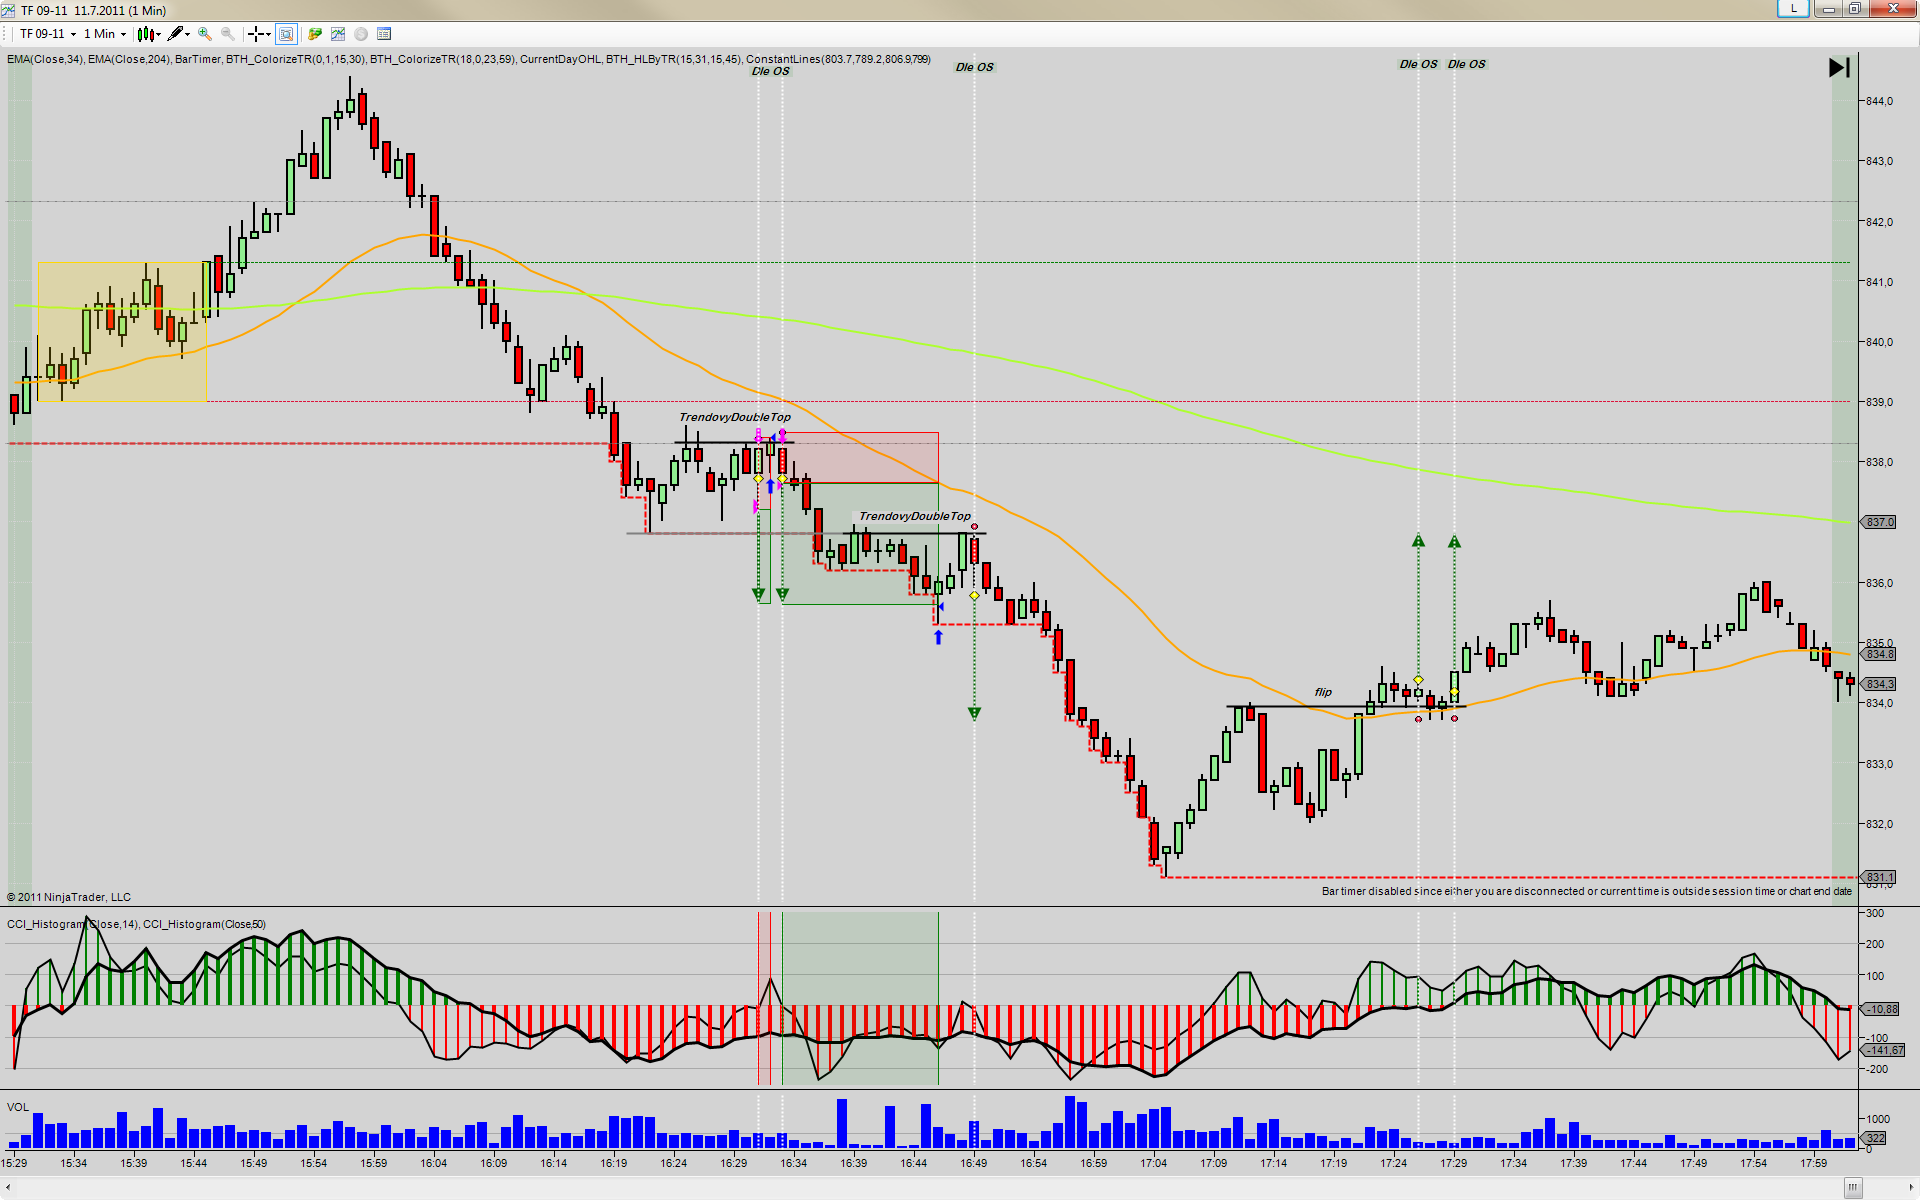The width and height of the screenshot is (1920, 1200).
Task: Open the chart style candlestick icon
Action: pos(146,34)
